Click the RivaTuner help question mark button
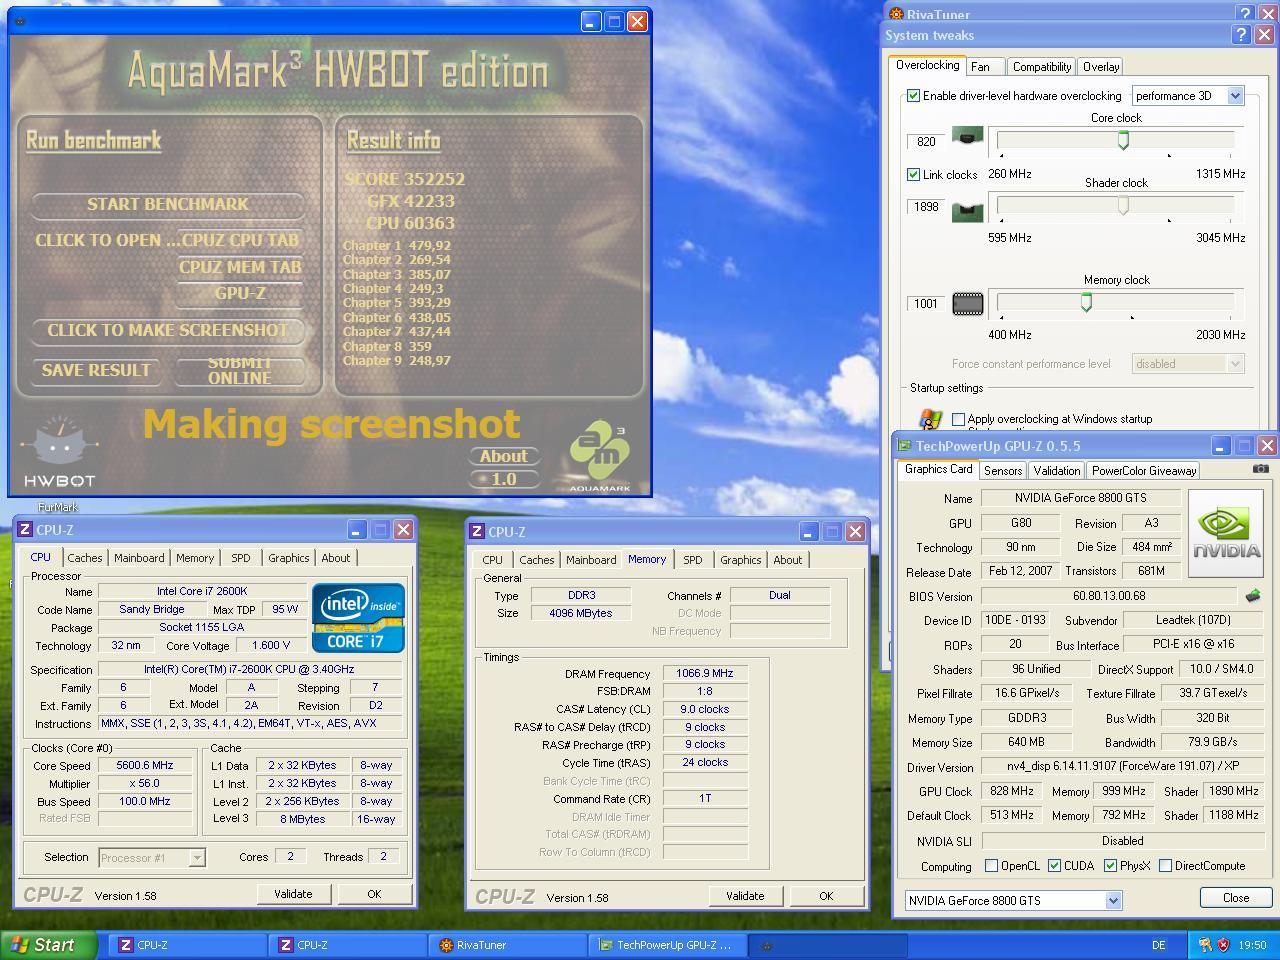Viewport: 1280px width, 960px height. 1245,14
